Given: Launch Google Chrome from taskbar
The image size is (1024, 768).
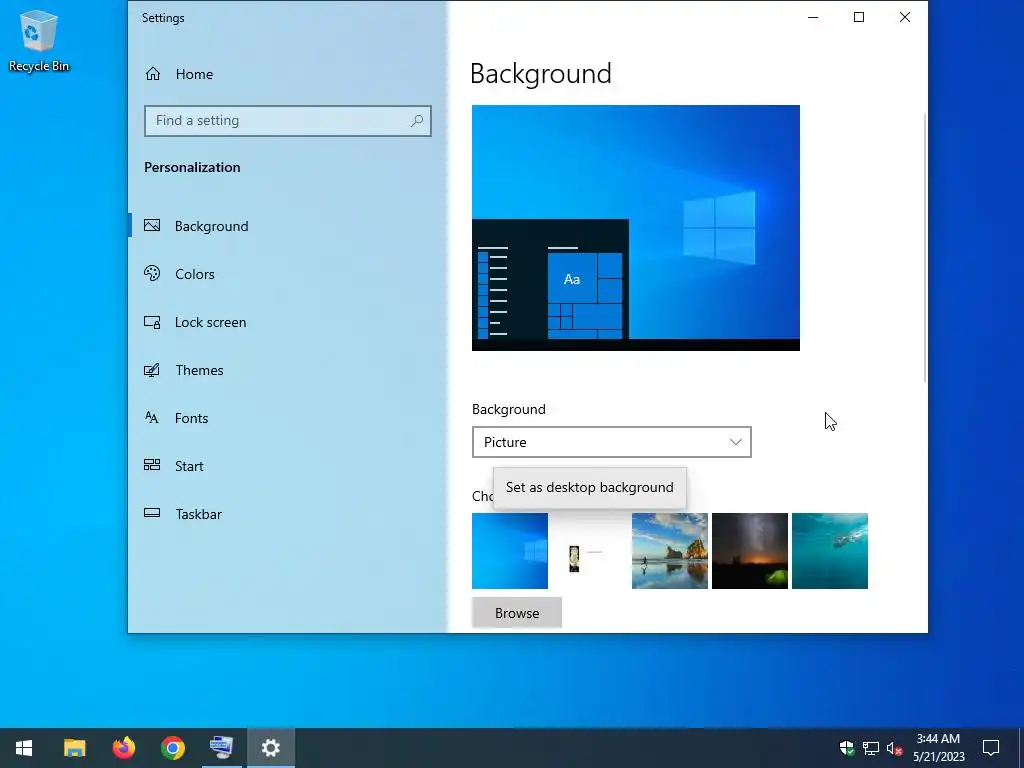Looking at the screenshot, I should pyautogui.click(x=172, y=748).
